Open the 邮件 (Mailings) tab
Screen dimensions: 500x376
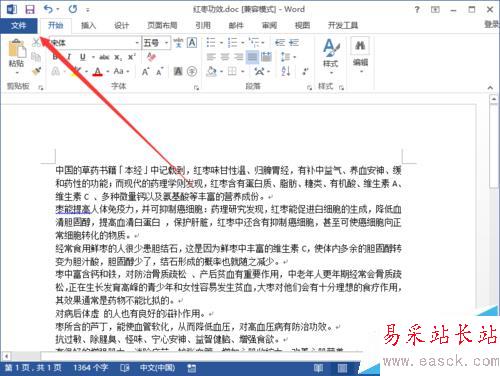point(236,25)
